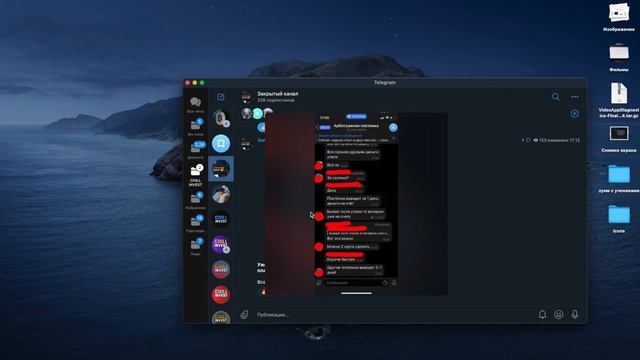Open the chat with person photo avatar
The height and width of the screenshot is (360, 640).
click(x=221, y=194)
